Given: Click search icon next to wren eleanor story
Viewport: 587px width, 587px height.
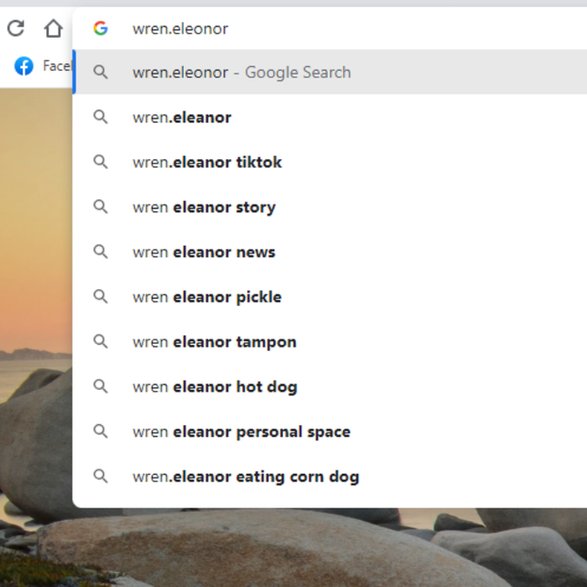Looking at the screenshot, I should click(100, 207).
